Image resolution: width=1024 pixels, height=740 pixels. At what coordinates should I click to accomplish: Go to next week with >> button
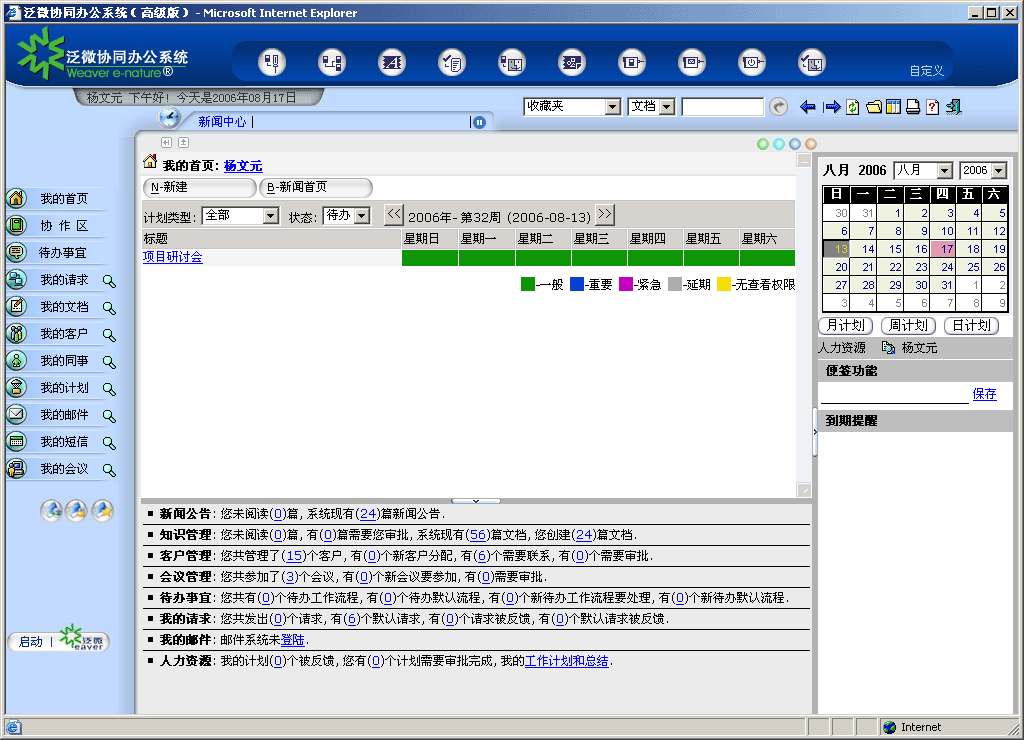click(605, 215)
